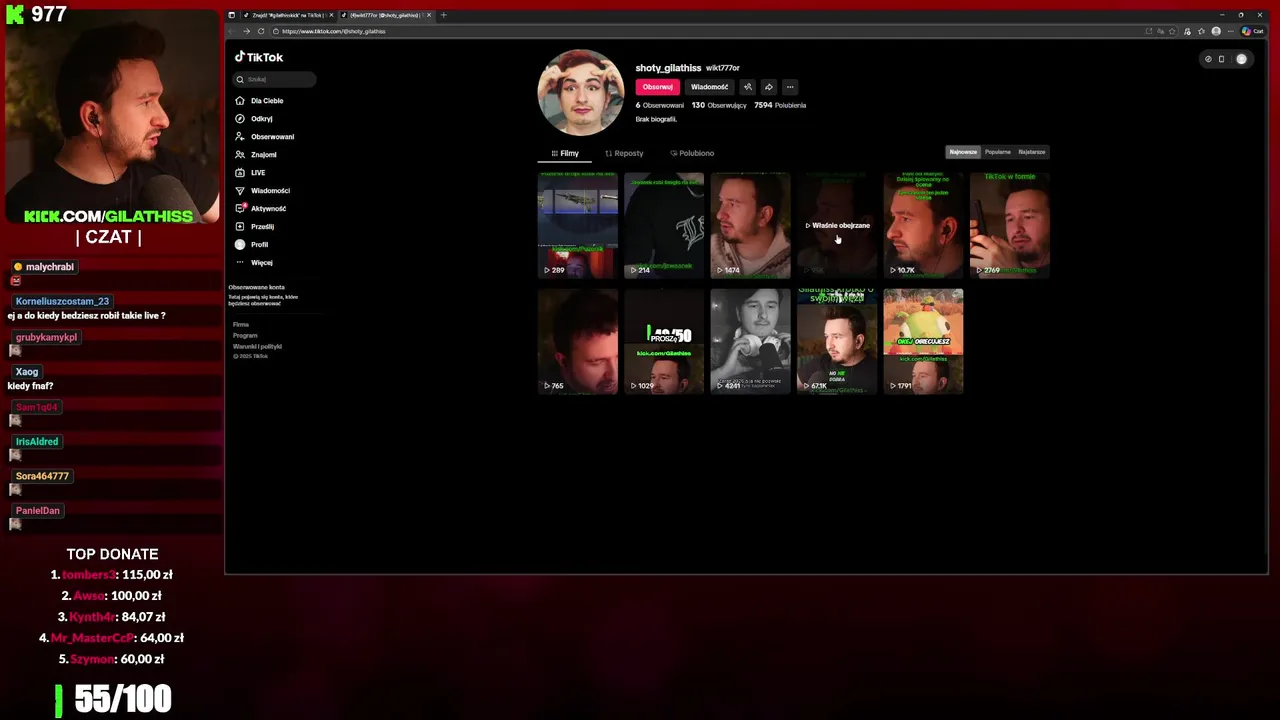The image size is (1280, 720).
Task: Open a new browser tab
Action: tap(444, 15)
